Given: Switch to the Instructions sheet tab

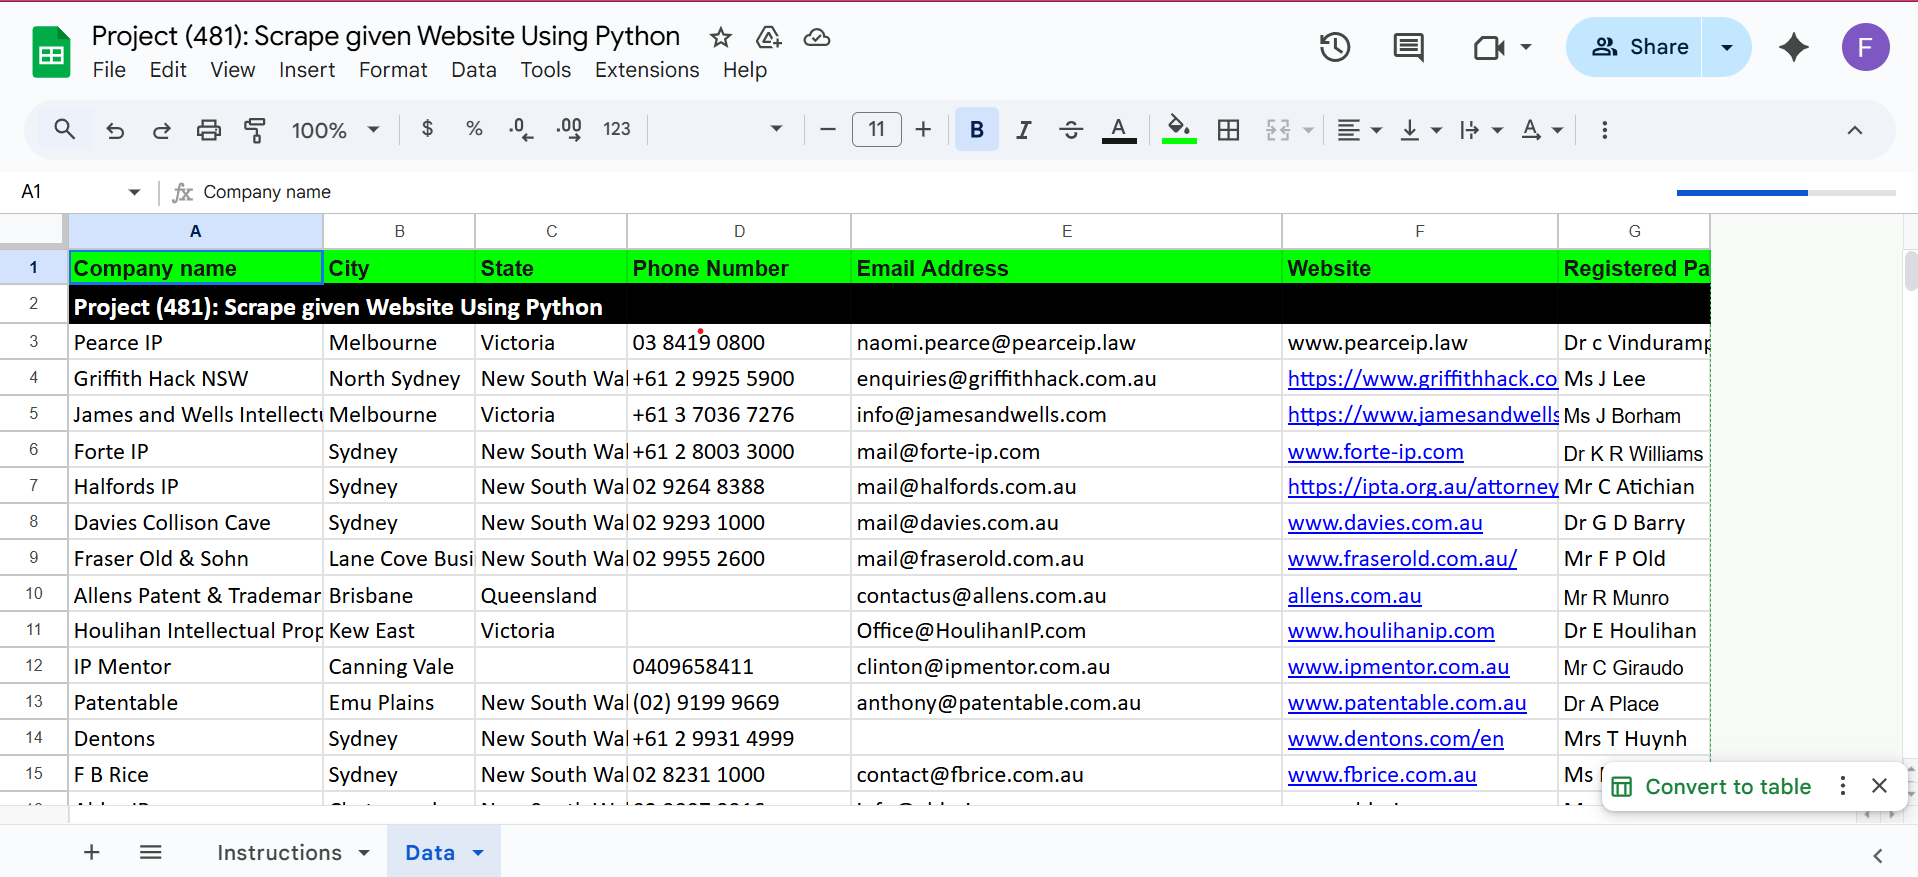Looking at the screenshot, I should click(x=280, y=853).
